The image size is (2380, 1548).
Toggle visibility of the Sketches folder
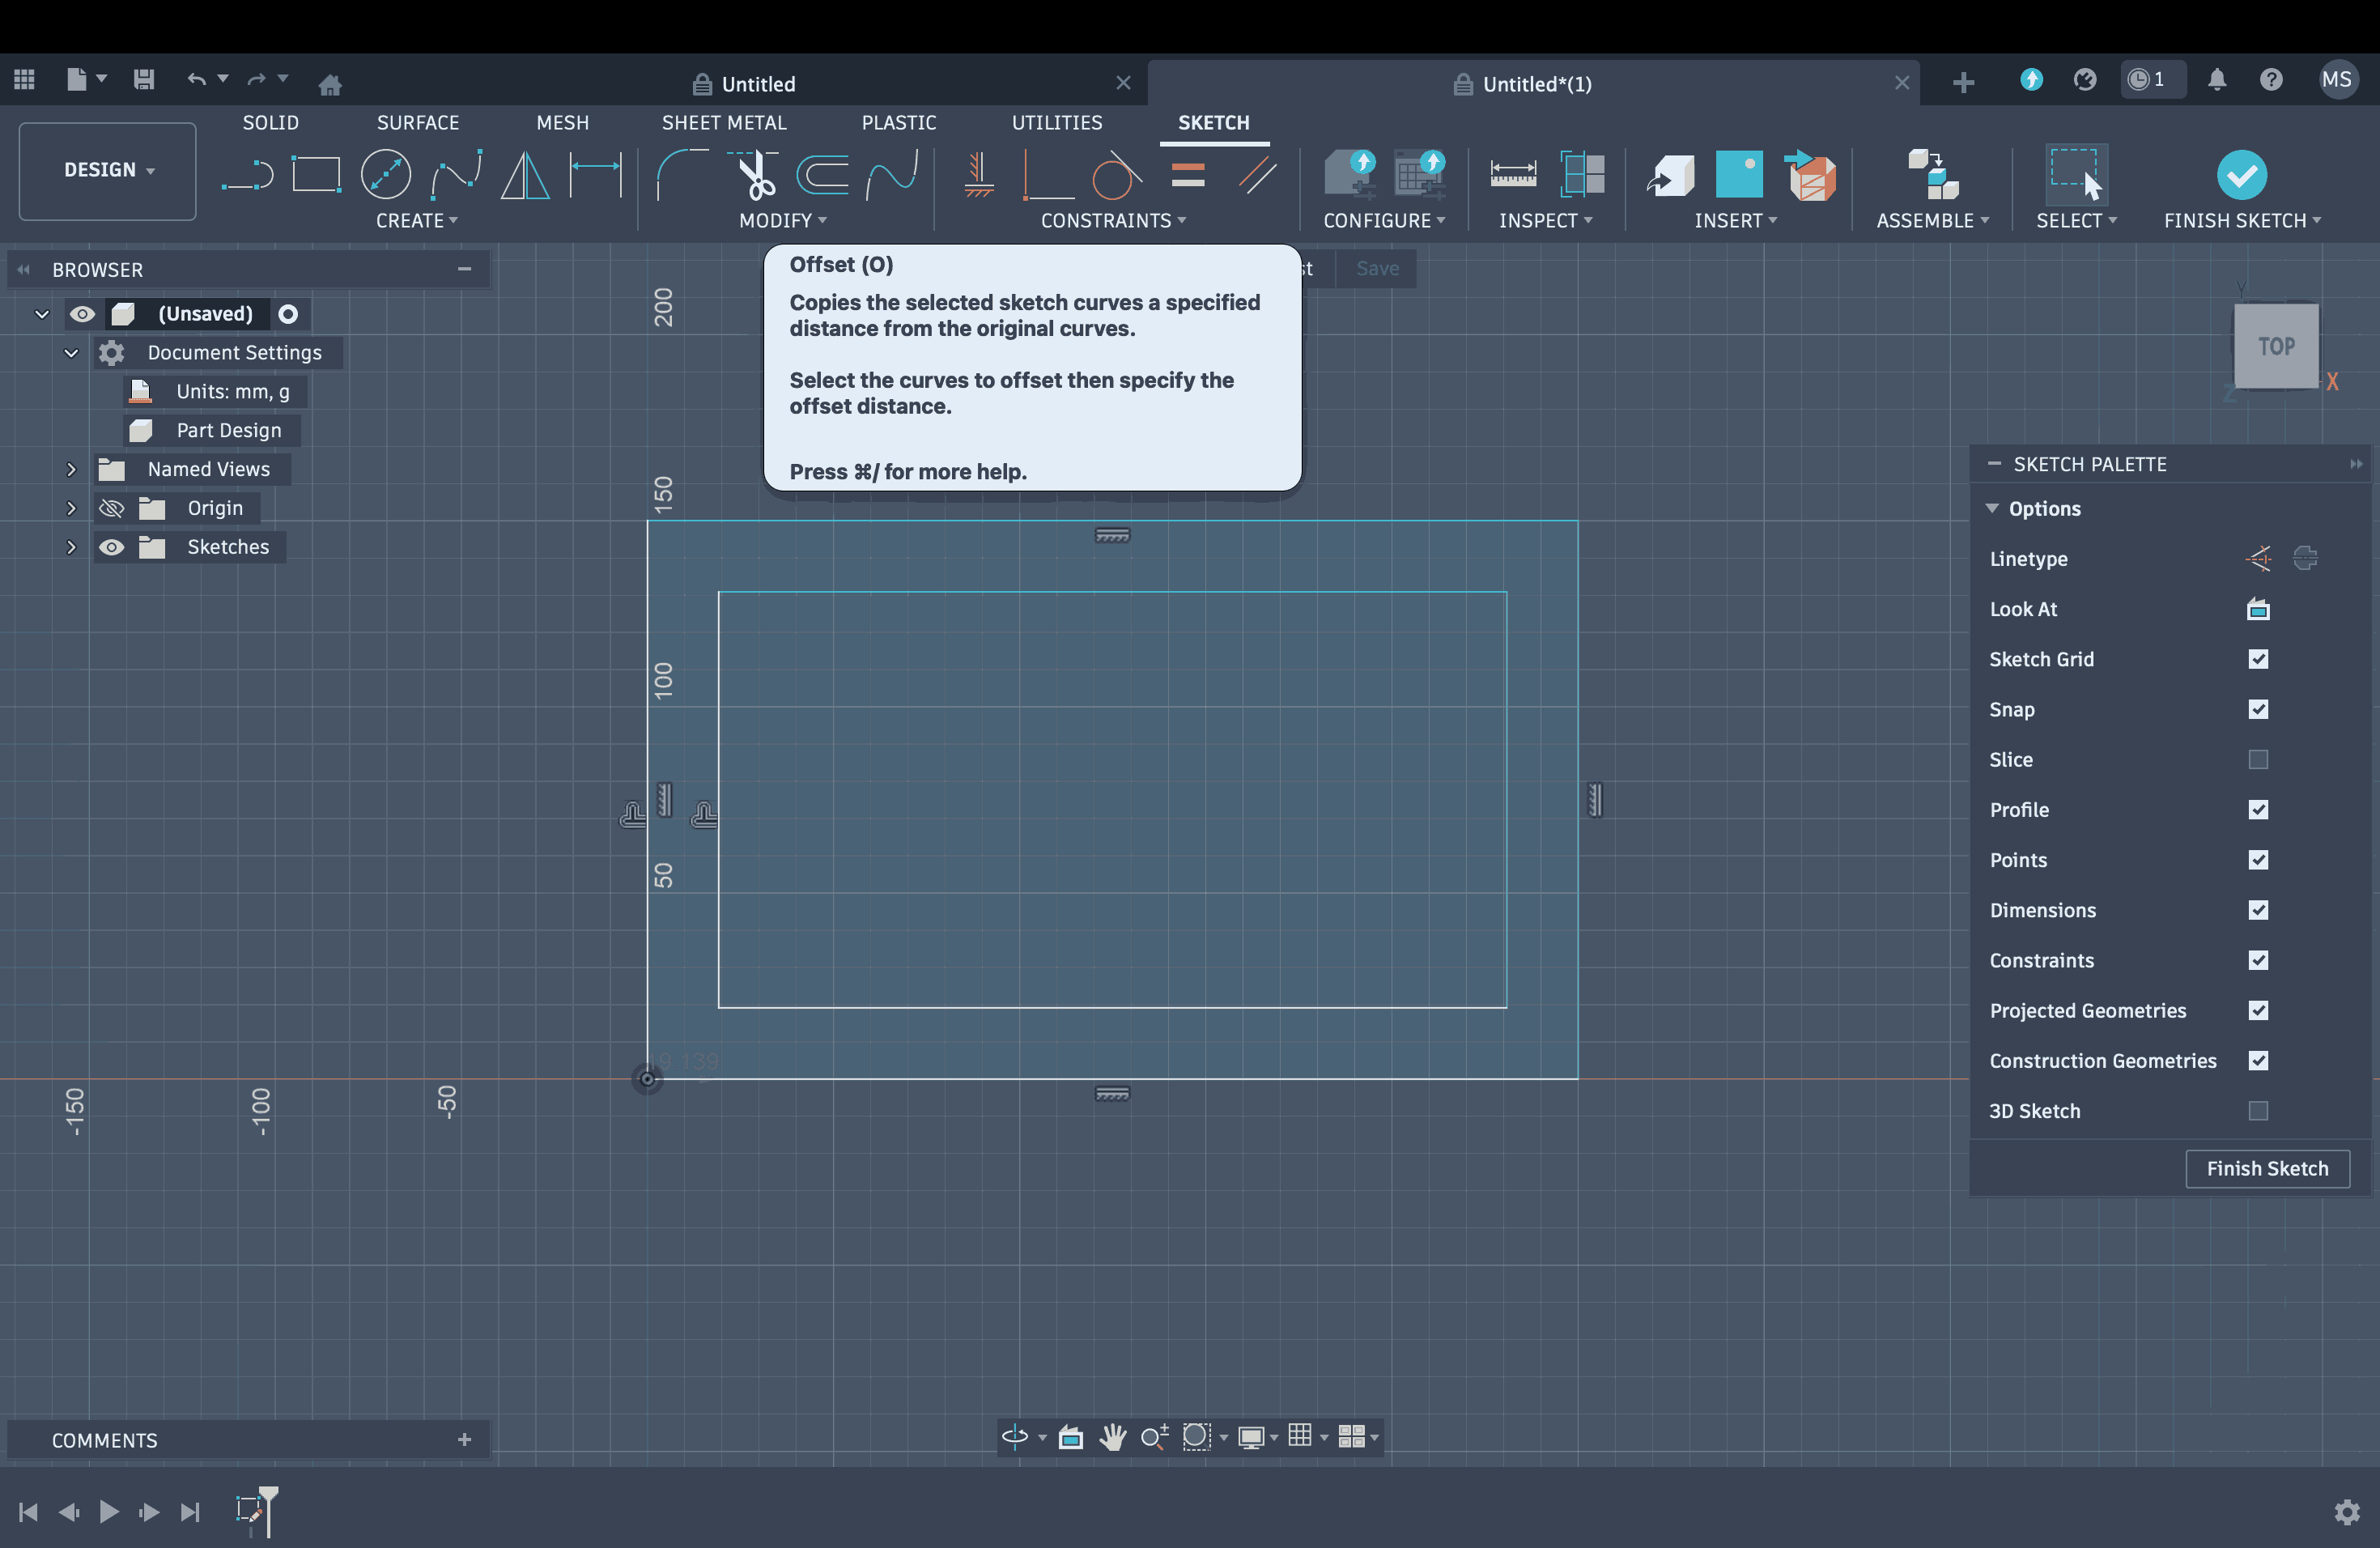click(x=111, y=547)
